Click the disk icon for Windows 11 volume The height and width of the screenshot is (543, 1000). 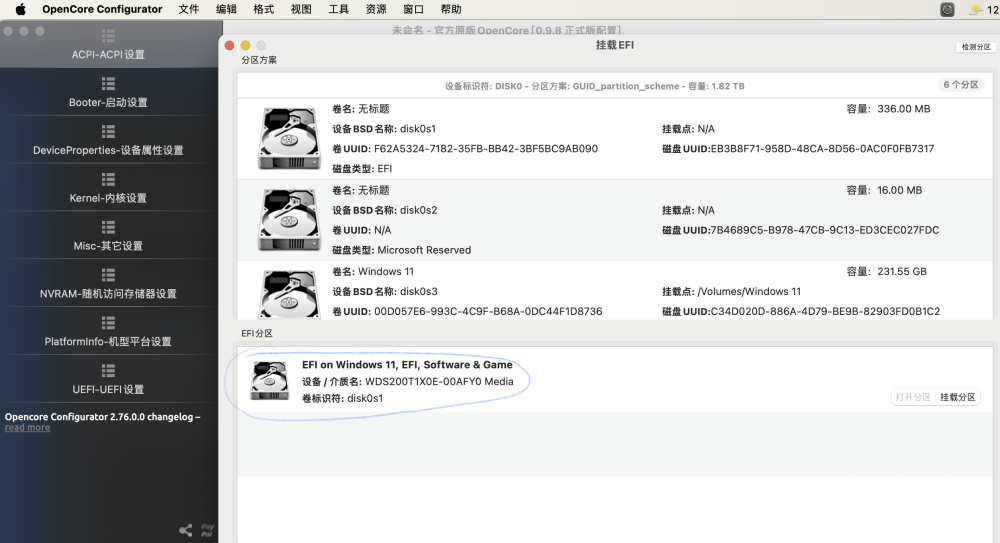tap(289, 294)
